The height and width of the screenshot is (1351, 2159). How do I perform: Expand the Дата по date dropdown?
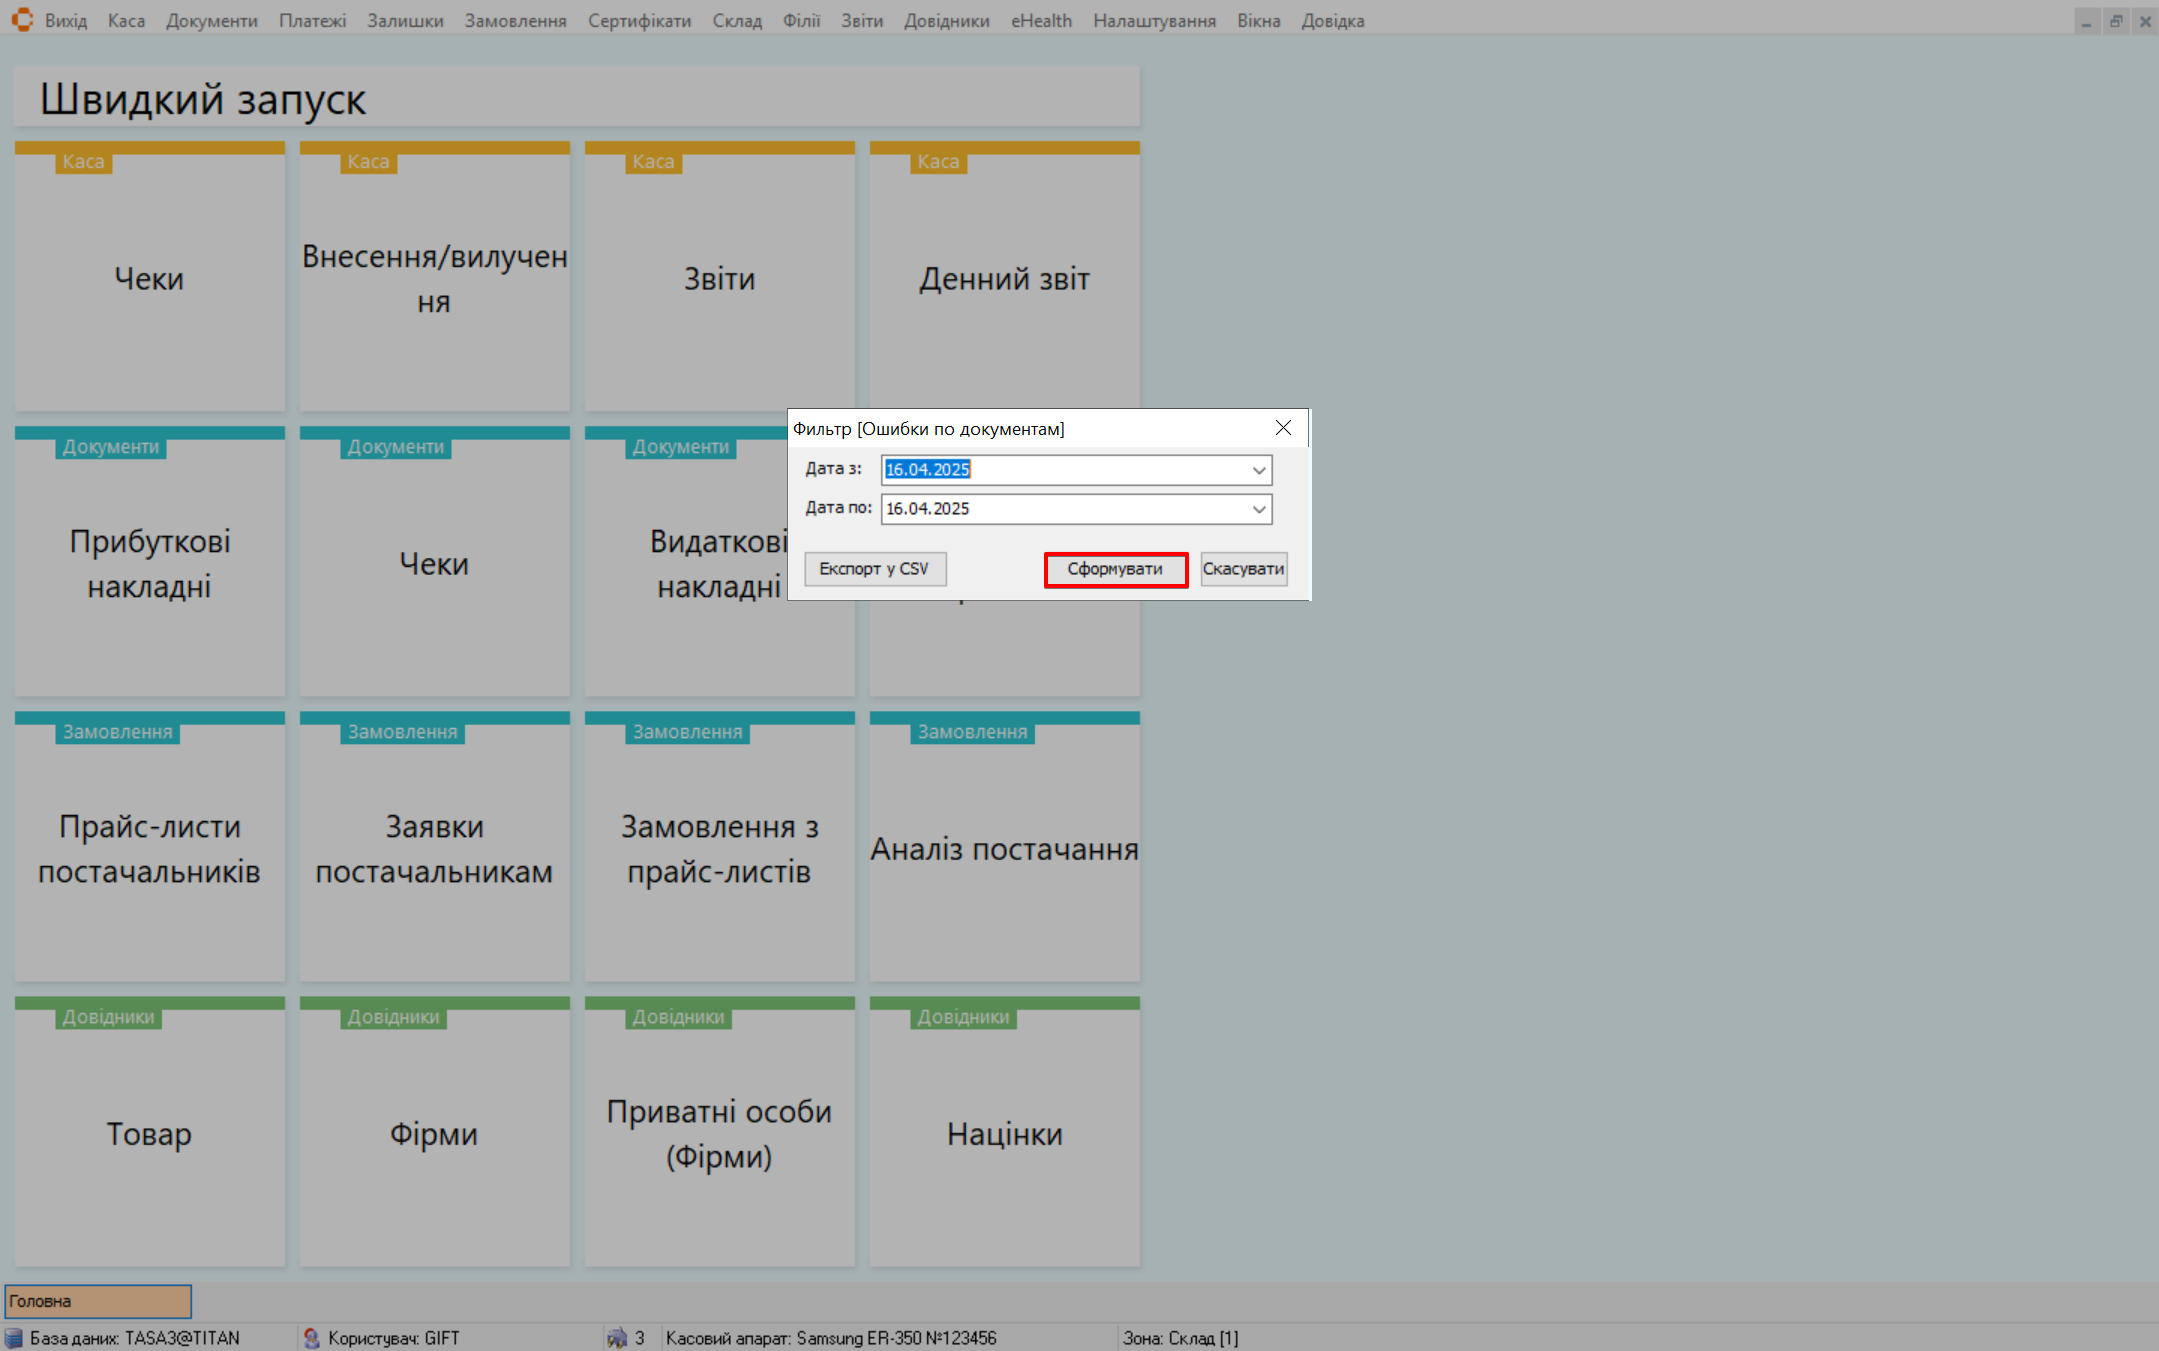(x=1259, y=509)
